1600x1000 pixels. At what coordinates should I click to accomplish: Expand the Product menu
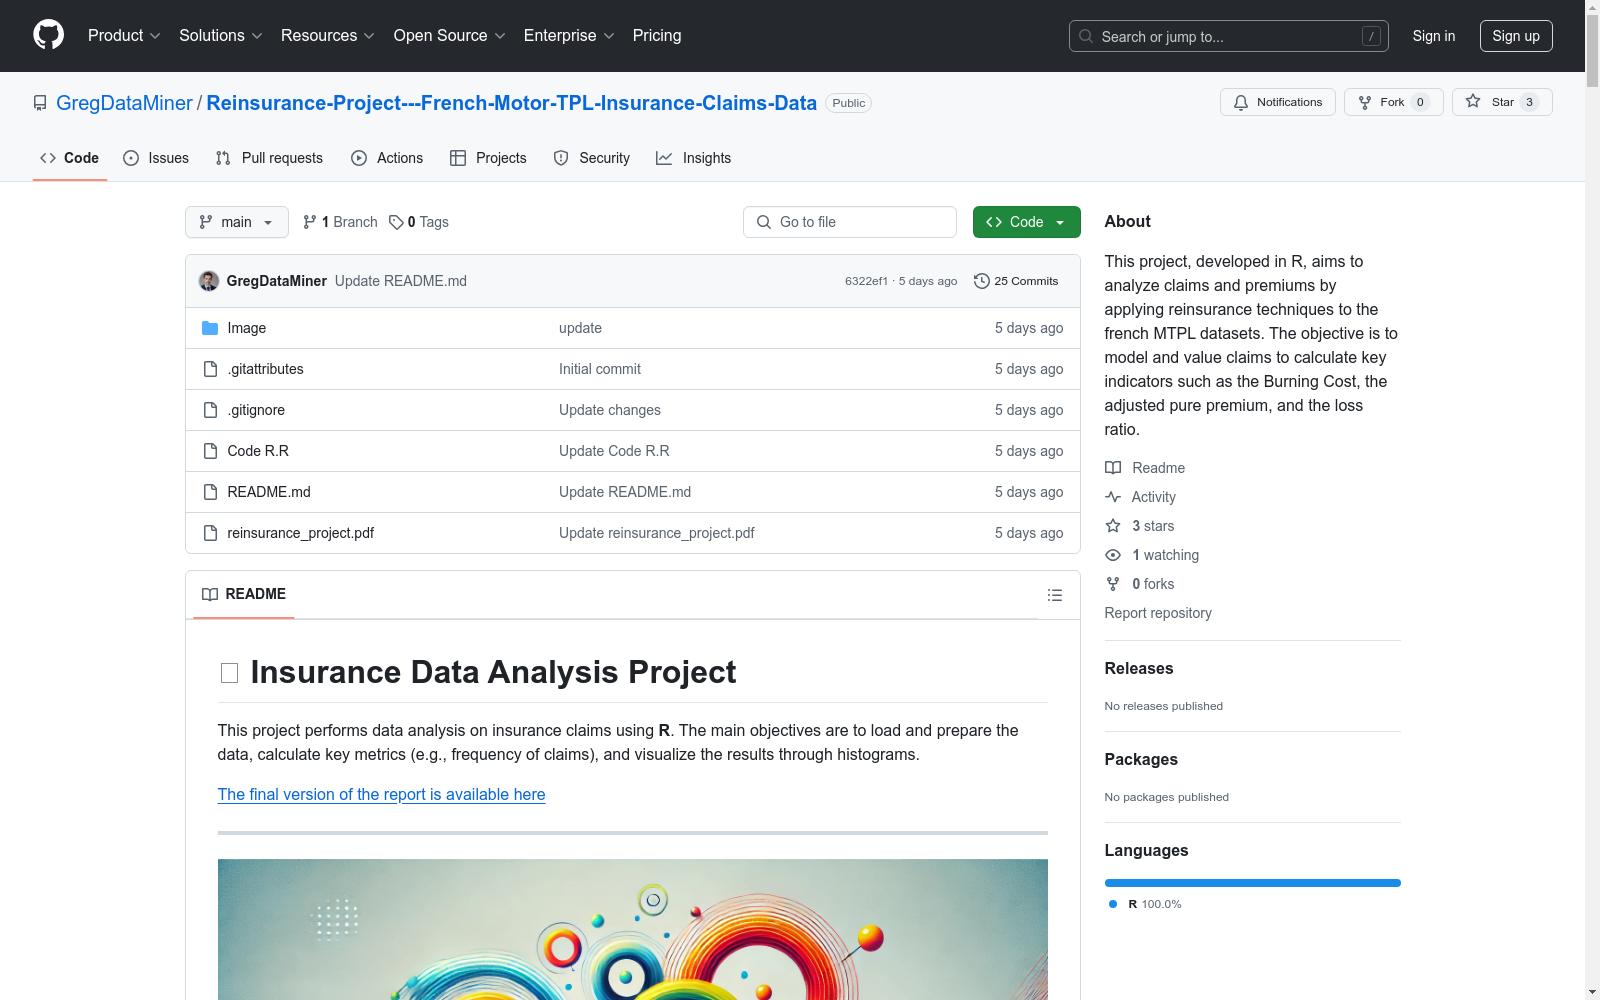pyautogui.click(x=124, y=36)
